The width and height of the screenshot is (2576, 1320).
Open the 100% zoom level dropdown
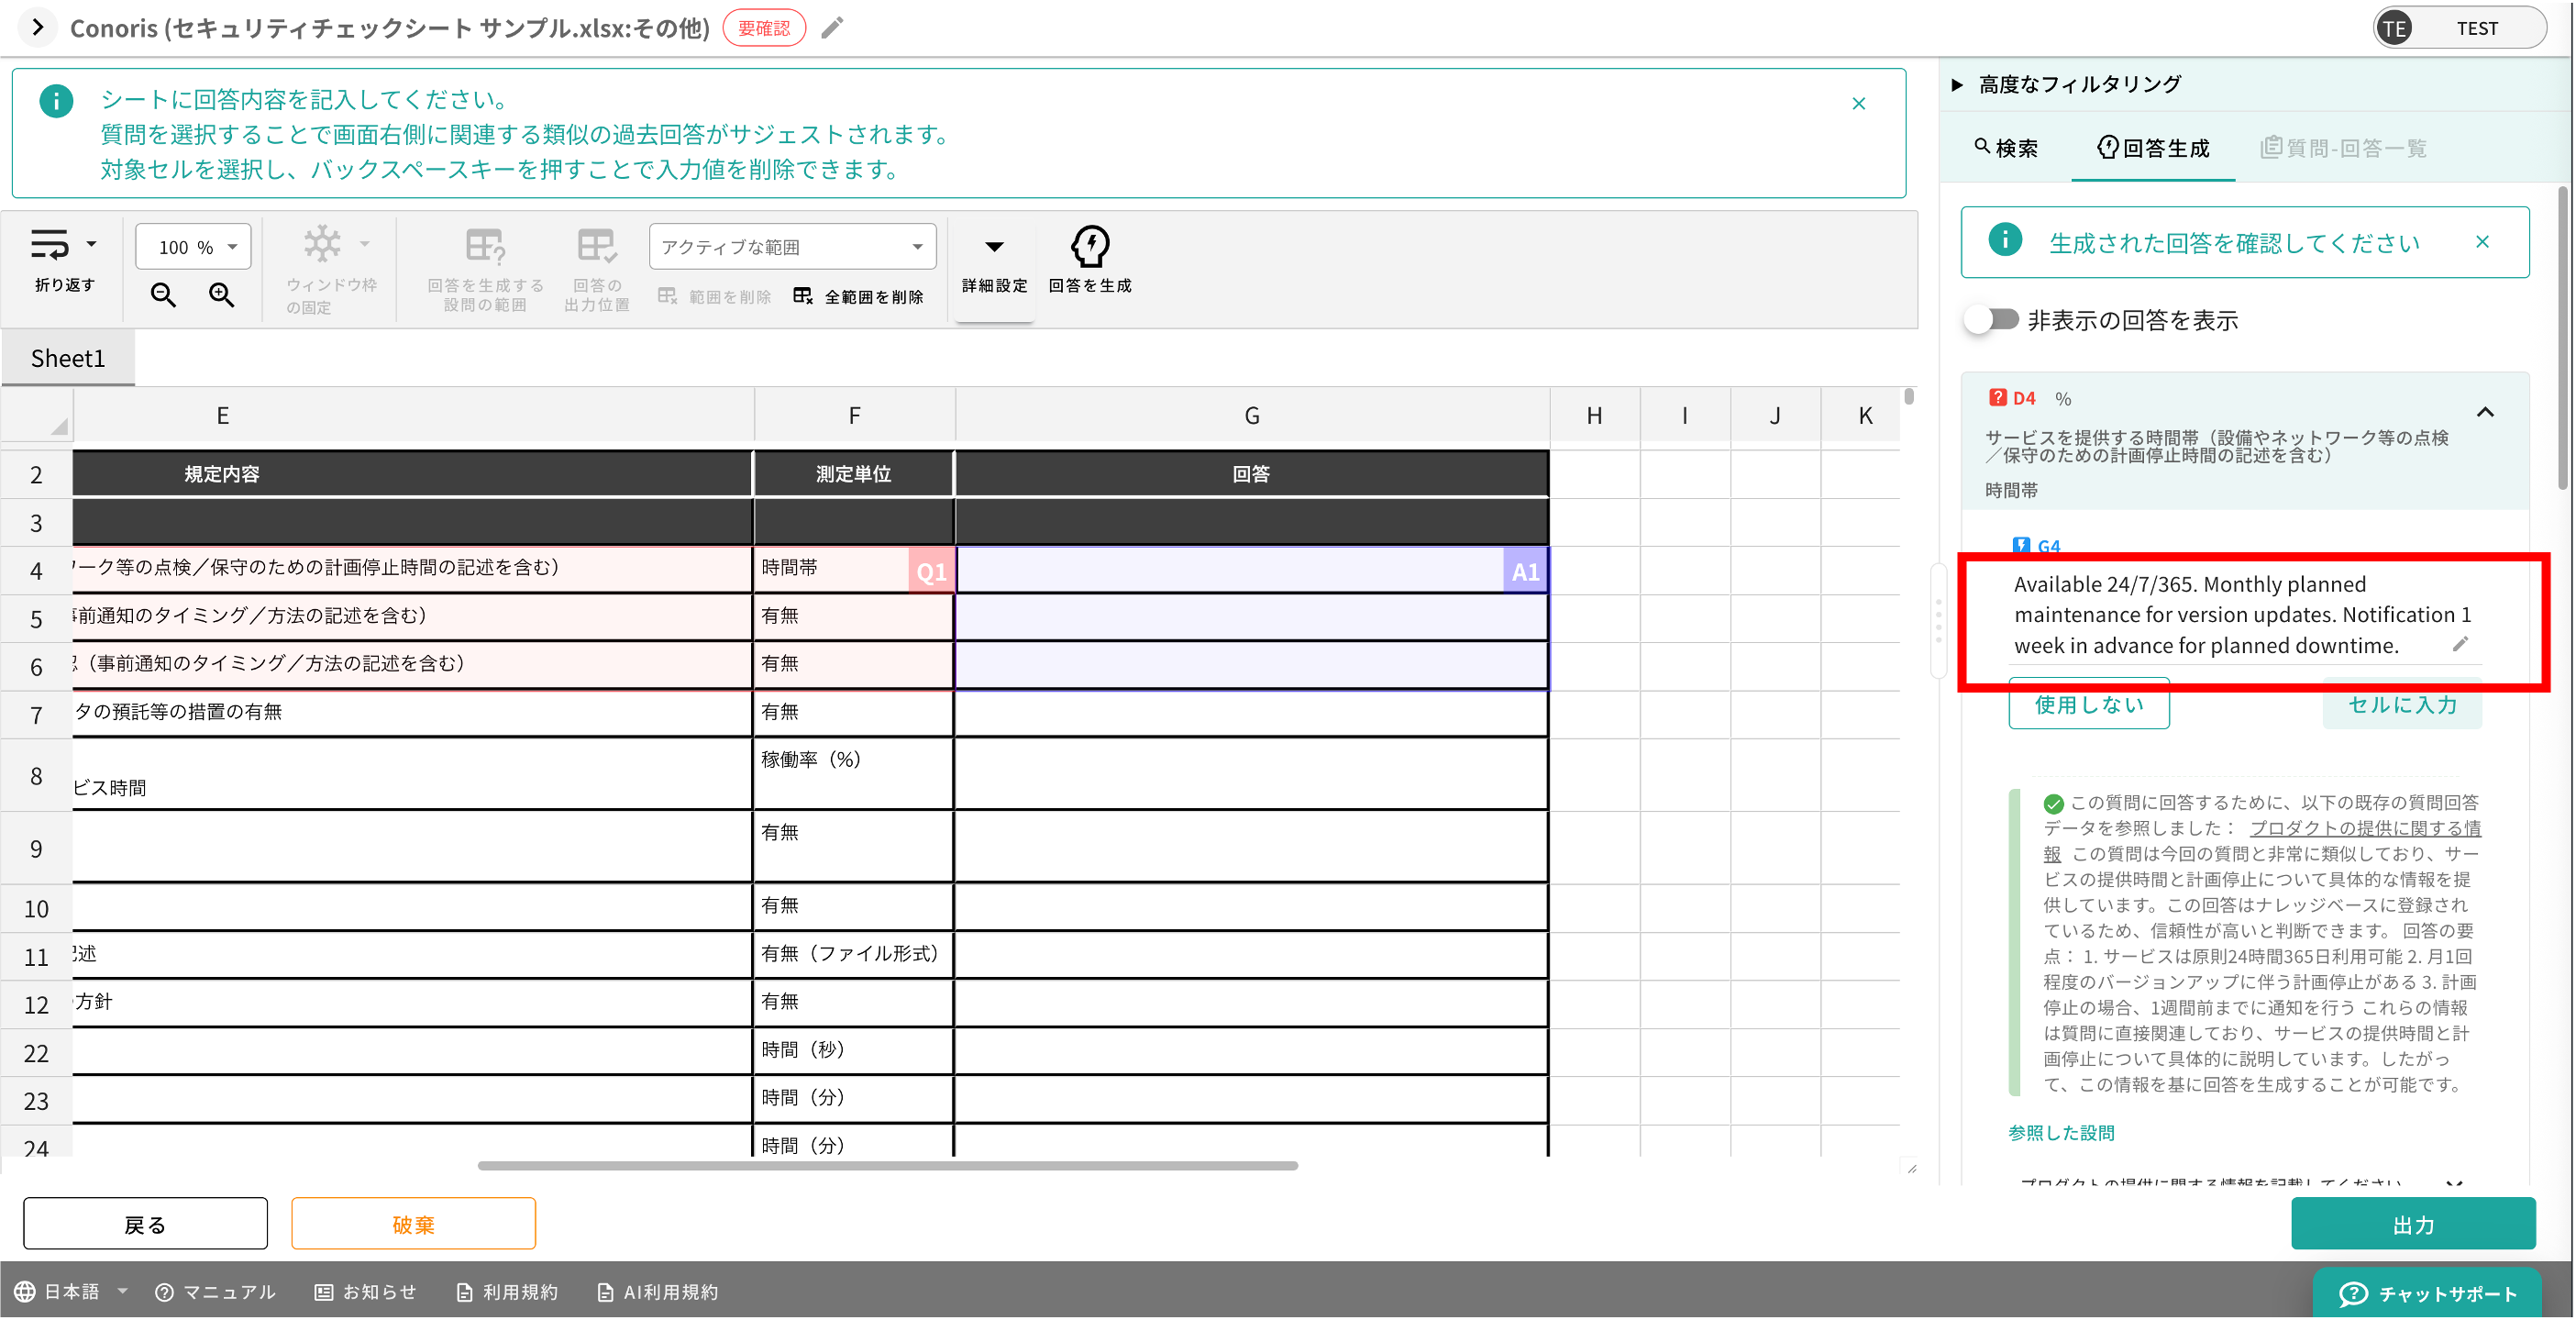[x=193, y=247]
